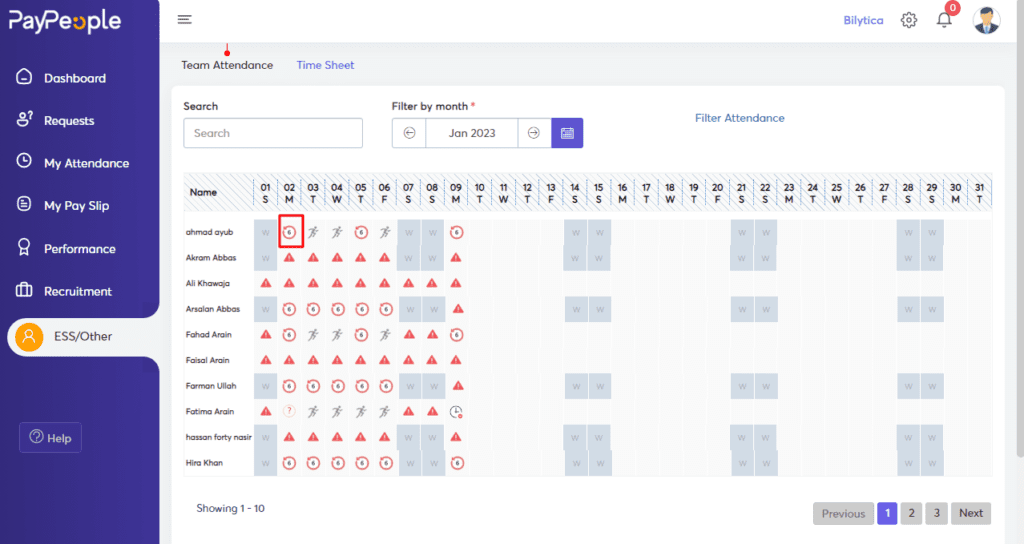Go to next month arrow
This screenshot has width=1024, height=544.
point(534,133)
